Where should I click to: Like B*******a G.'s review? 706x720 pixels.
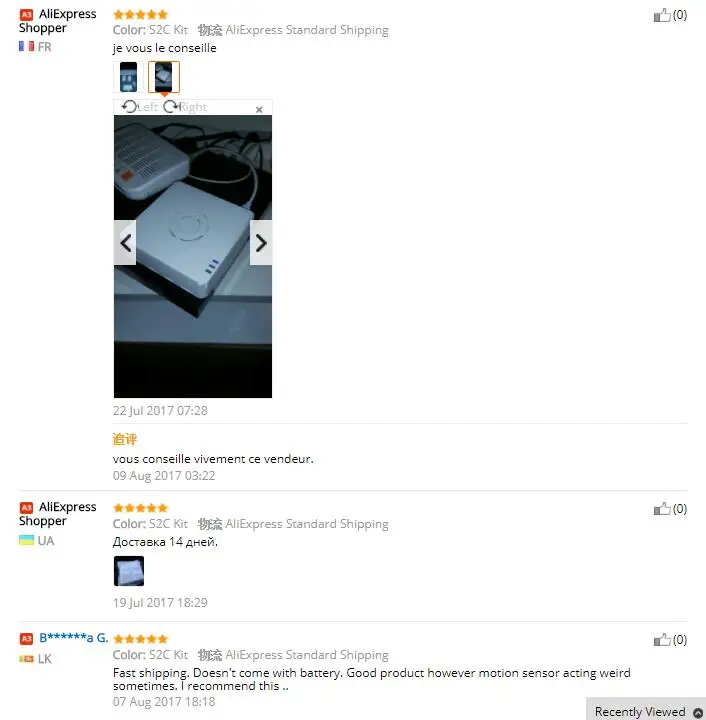(662, 640)
